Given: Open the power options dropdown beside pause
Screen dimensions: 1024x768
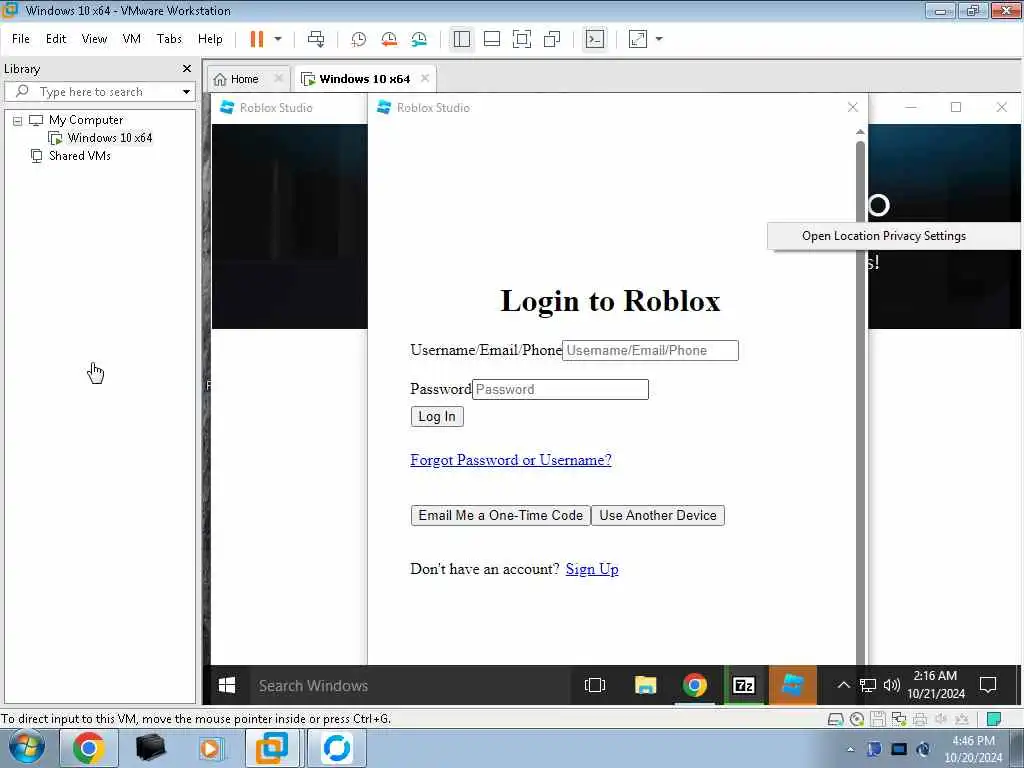Looking at the screenshot, I should 278,39.
